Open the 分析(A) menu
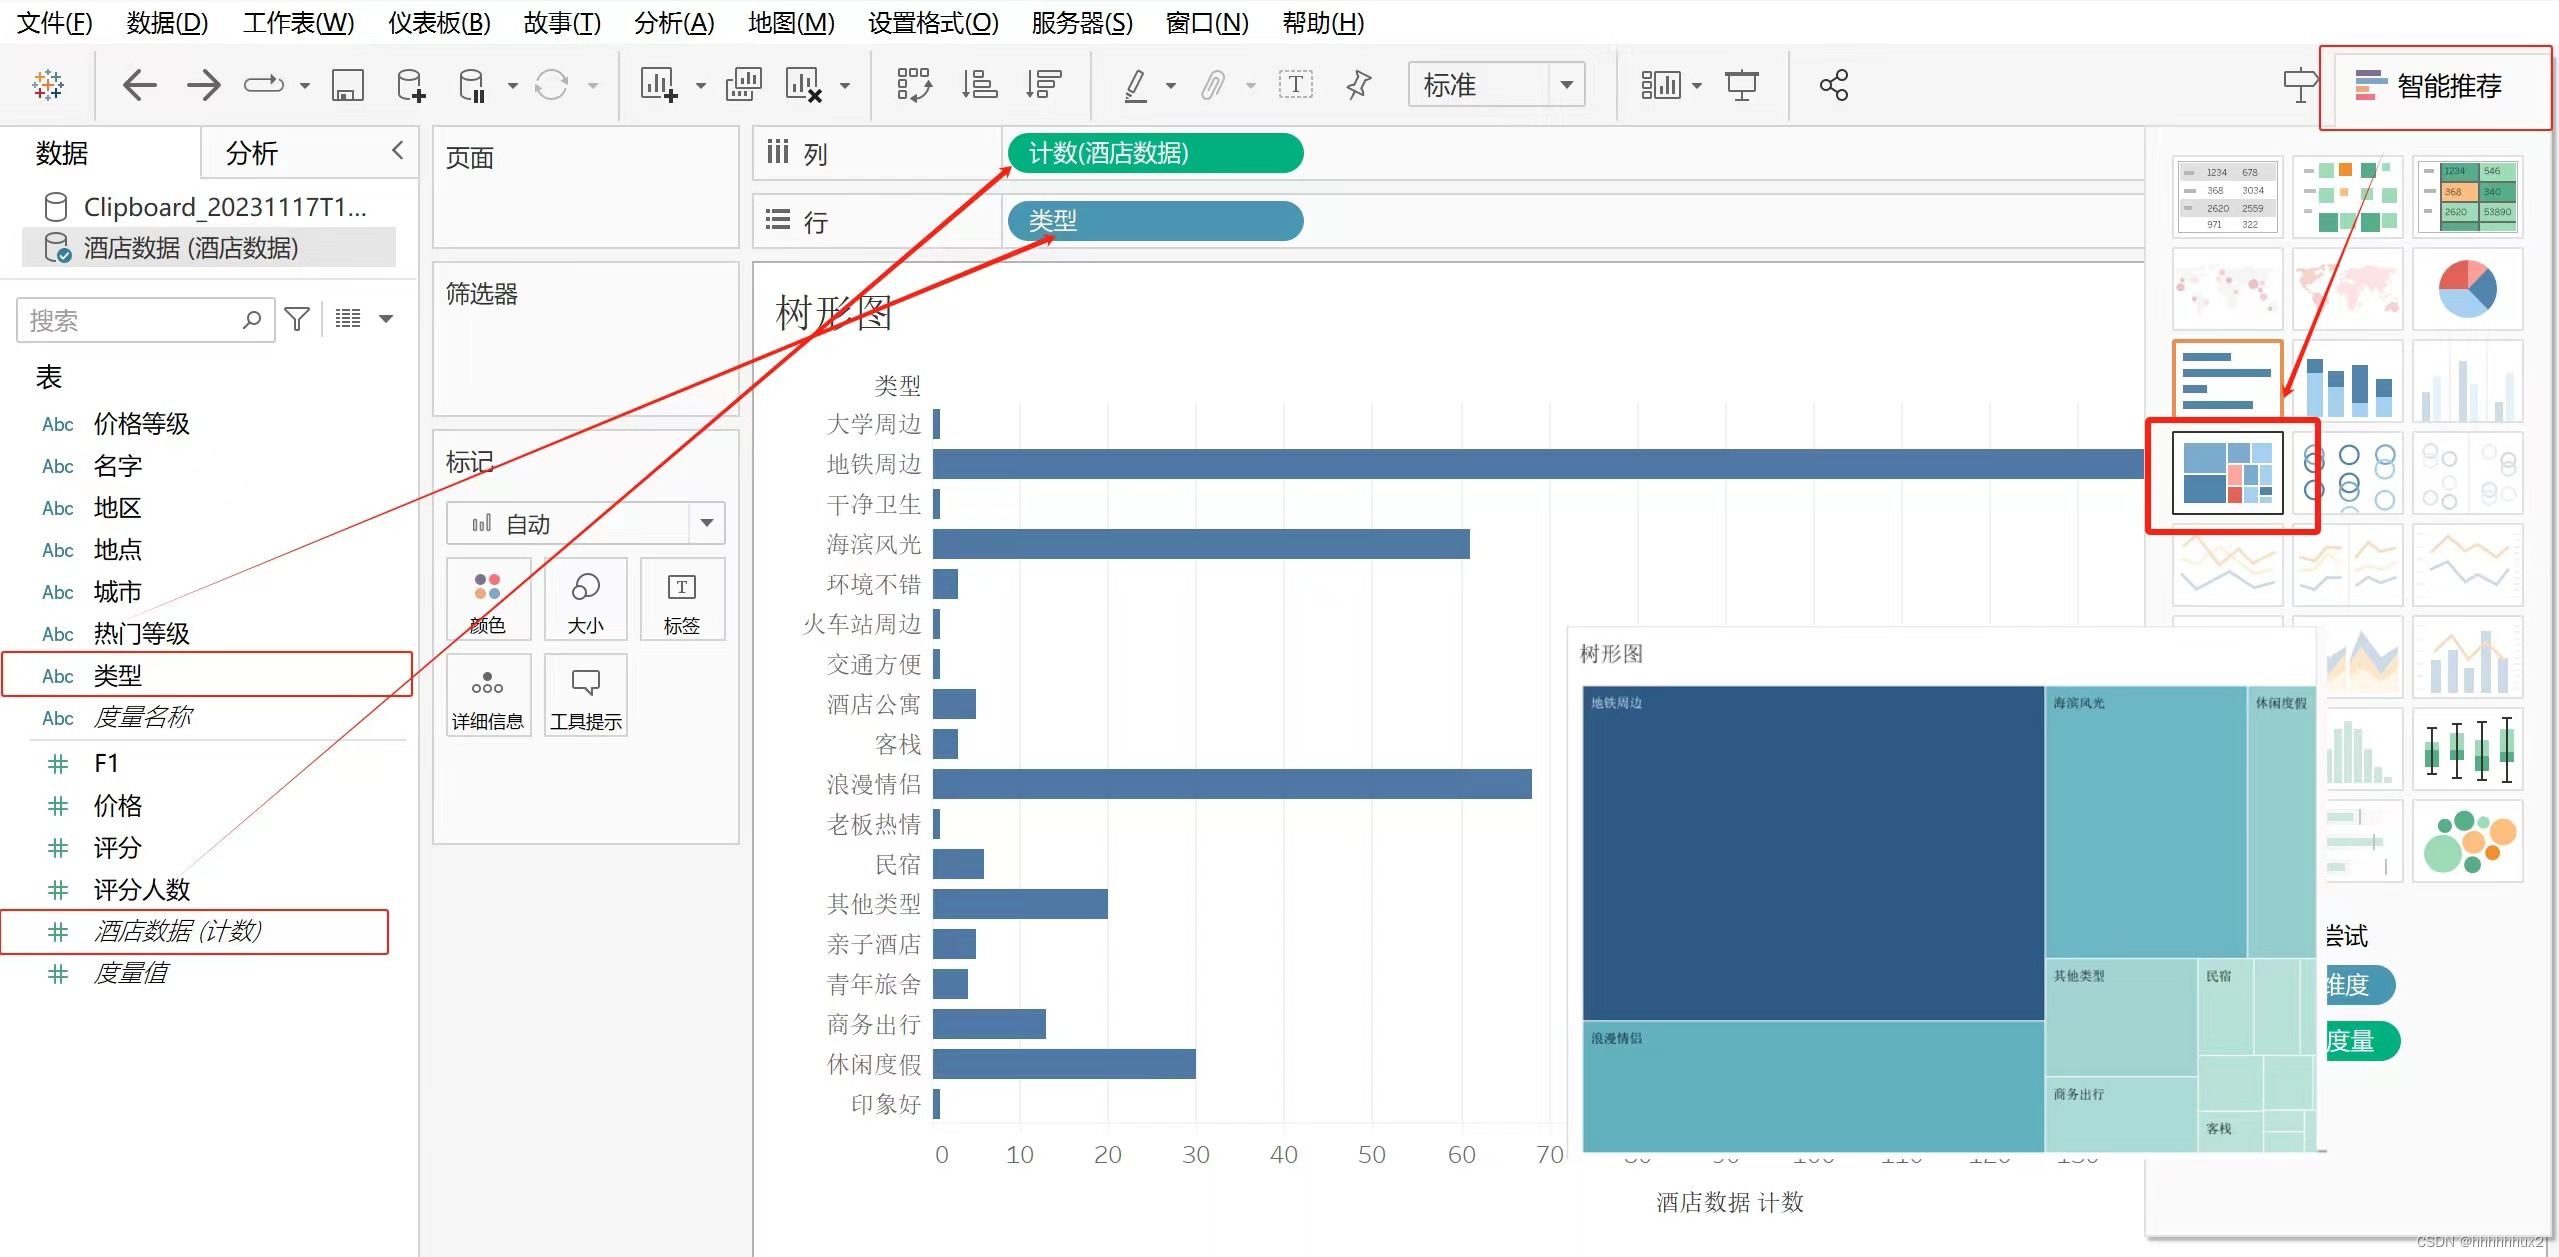The image size is (2559, 1257). coord(673,22)
